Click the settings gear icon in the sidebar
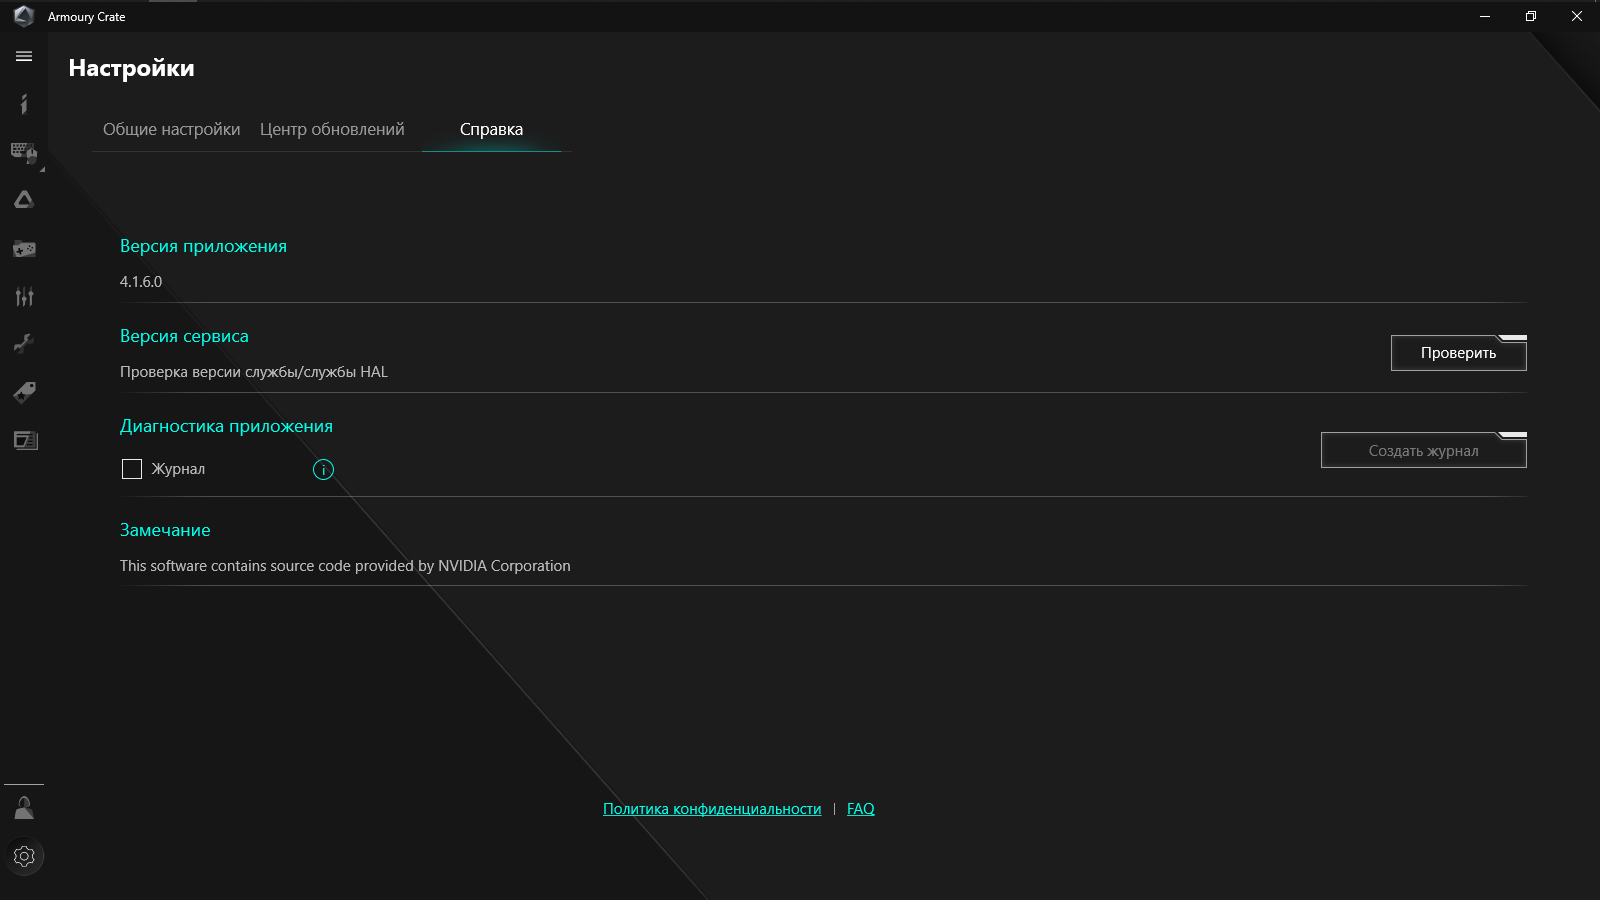Image resolution: width=1600 pixels, height=900 pixels. pos(24,856)
